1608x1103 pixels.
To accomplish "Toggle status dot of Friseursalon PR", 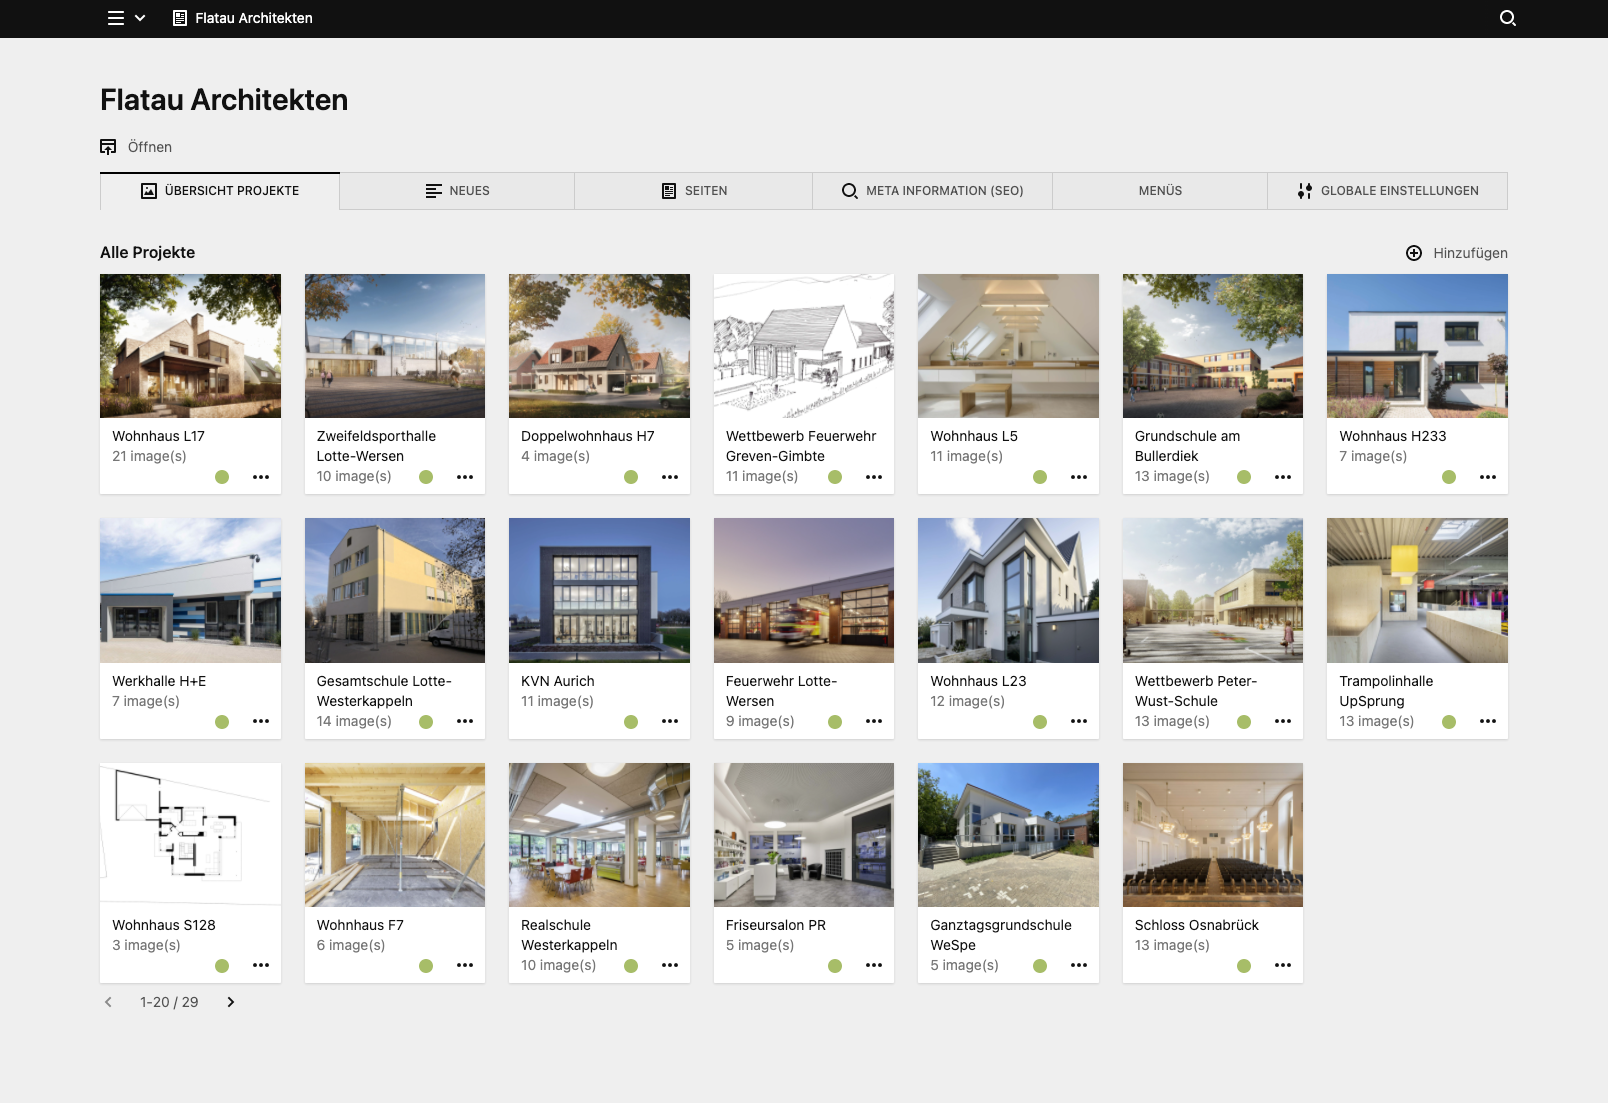I will (x=835, y=966).
